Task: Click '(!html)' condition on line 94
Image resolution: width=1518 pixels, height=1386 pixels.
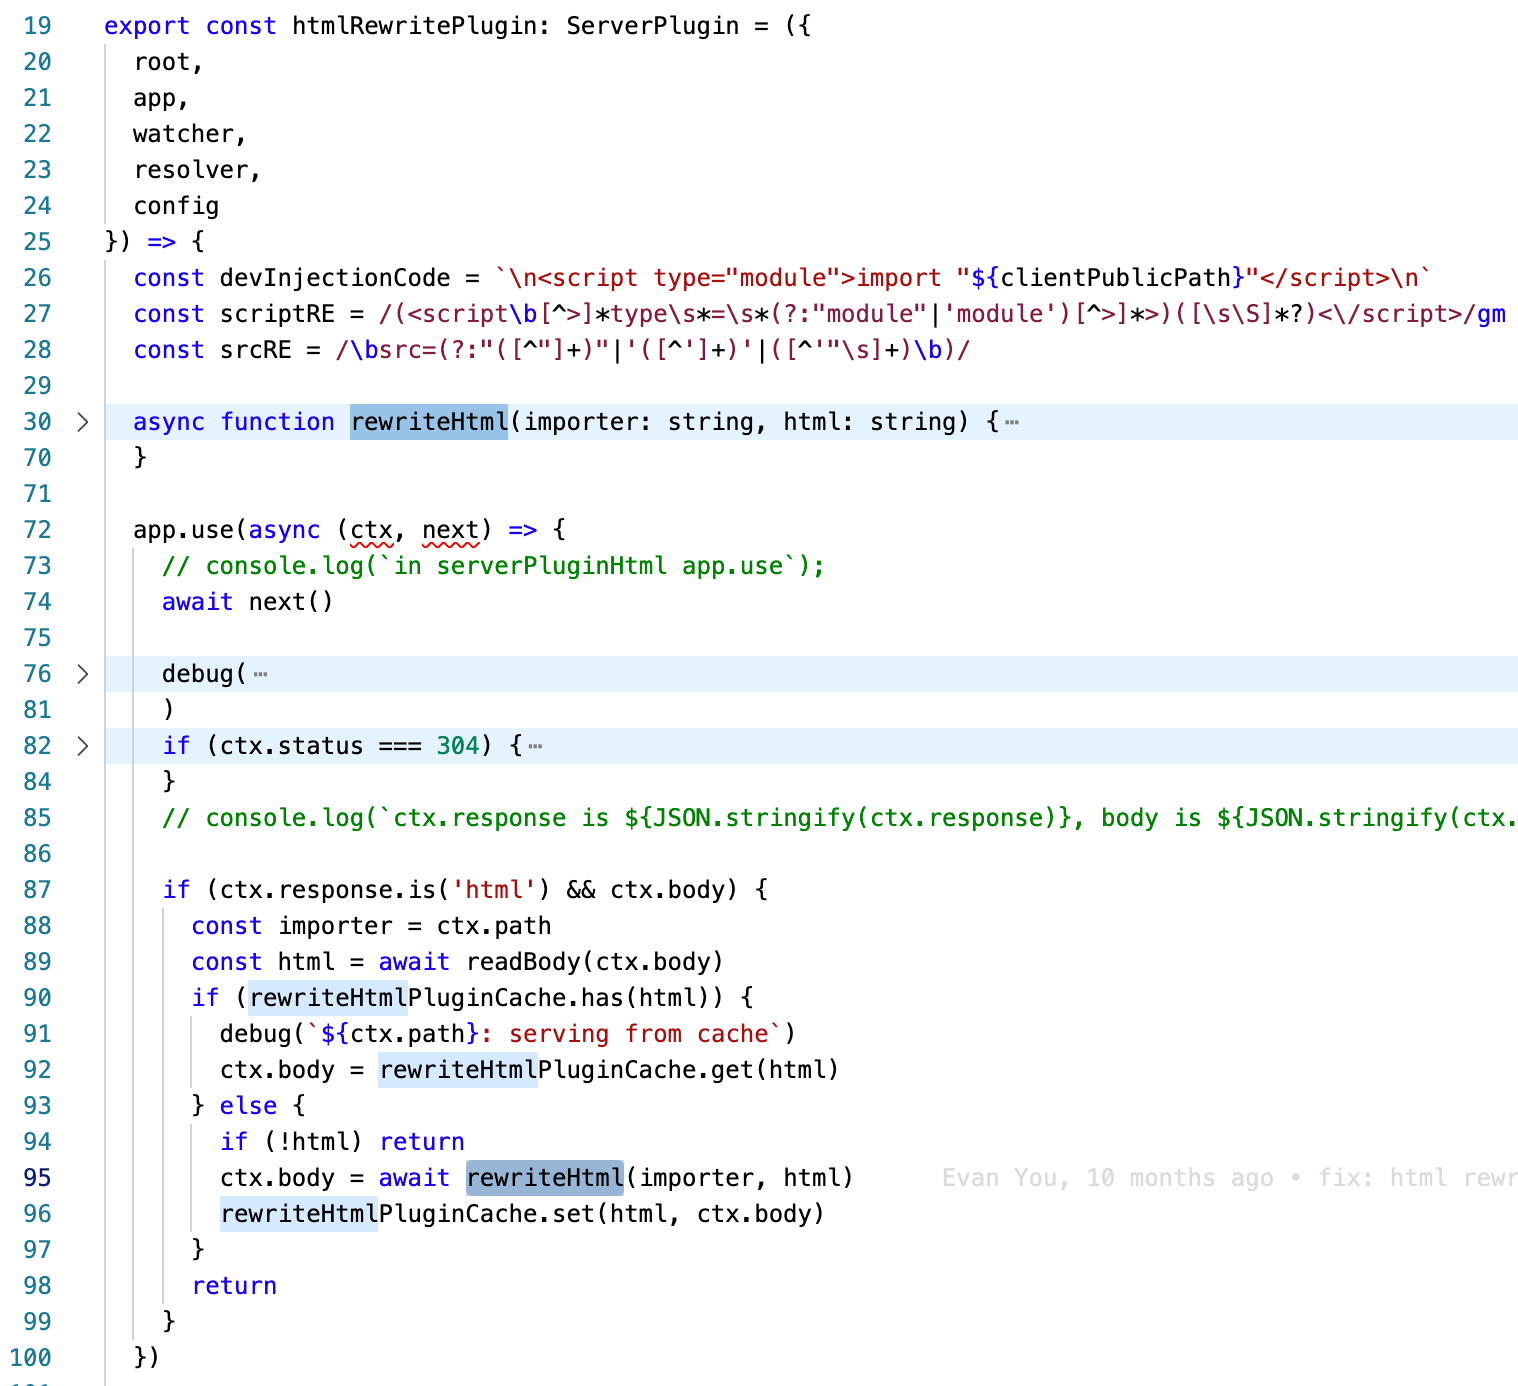Action: 313,1142
